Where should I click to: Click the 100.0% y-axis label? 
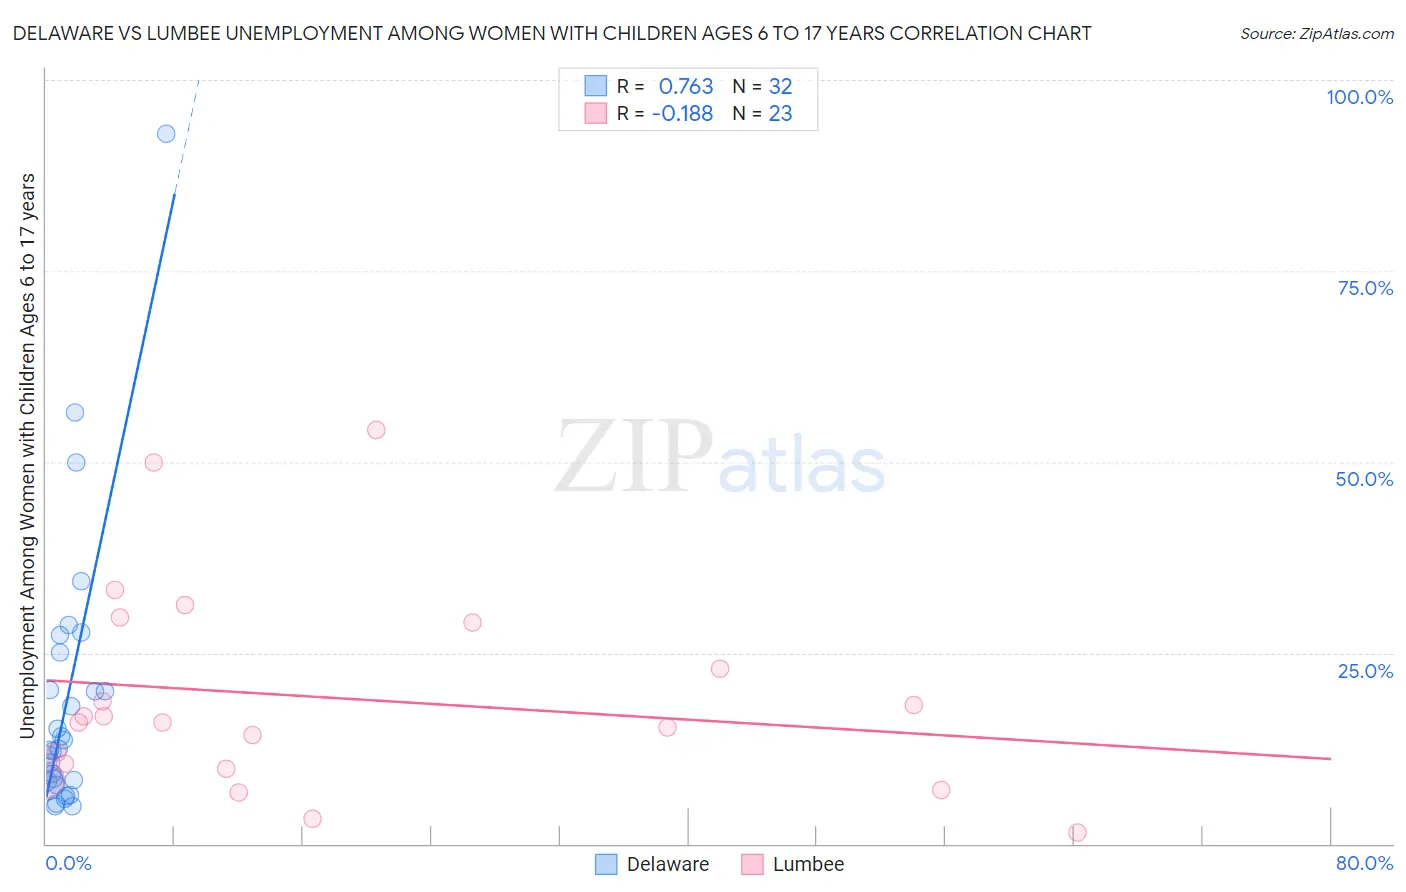pyautogui.click(x=1360, y=97)
